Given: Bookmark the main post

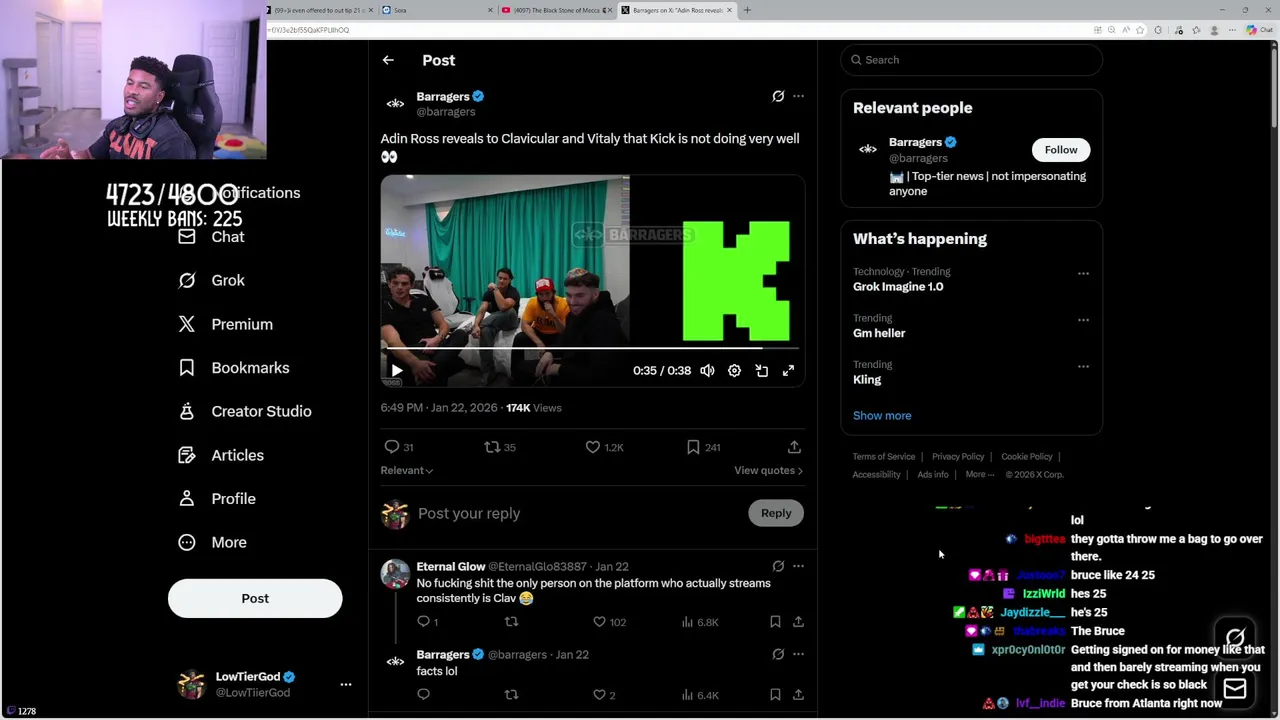Looking at the screenshot, I should click(x=693, y=447).
